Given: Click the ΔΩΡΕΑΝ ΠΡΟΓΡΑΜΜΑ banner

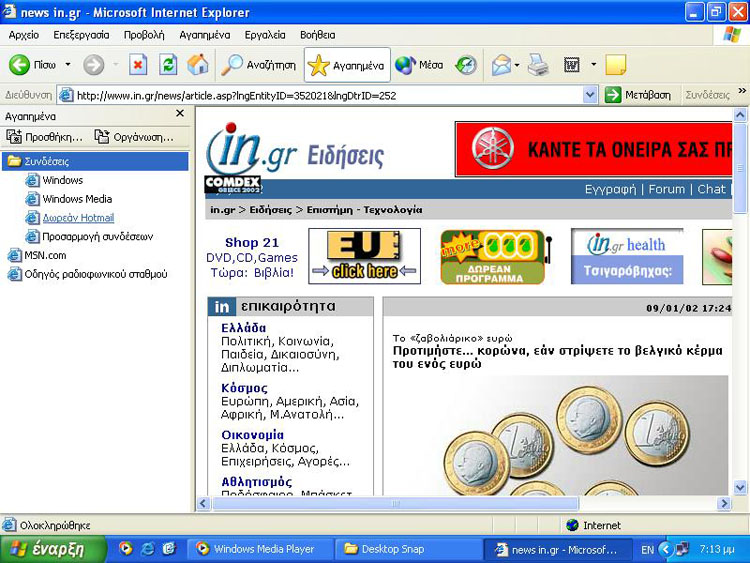Looking at the screenshot, I should coord(496,257).
